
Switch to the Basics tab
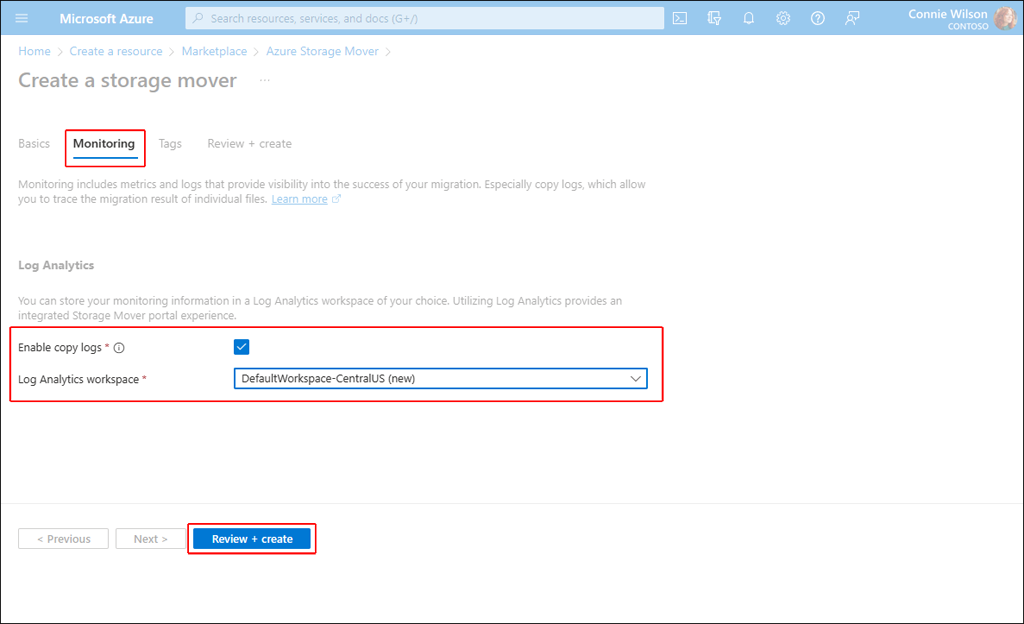[x=34, y=144]
